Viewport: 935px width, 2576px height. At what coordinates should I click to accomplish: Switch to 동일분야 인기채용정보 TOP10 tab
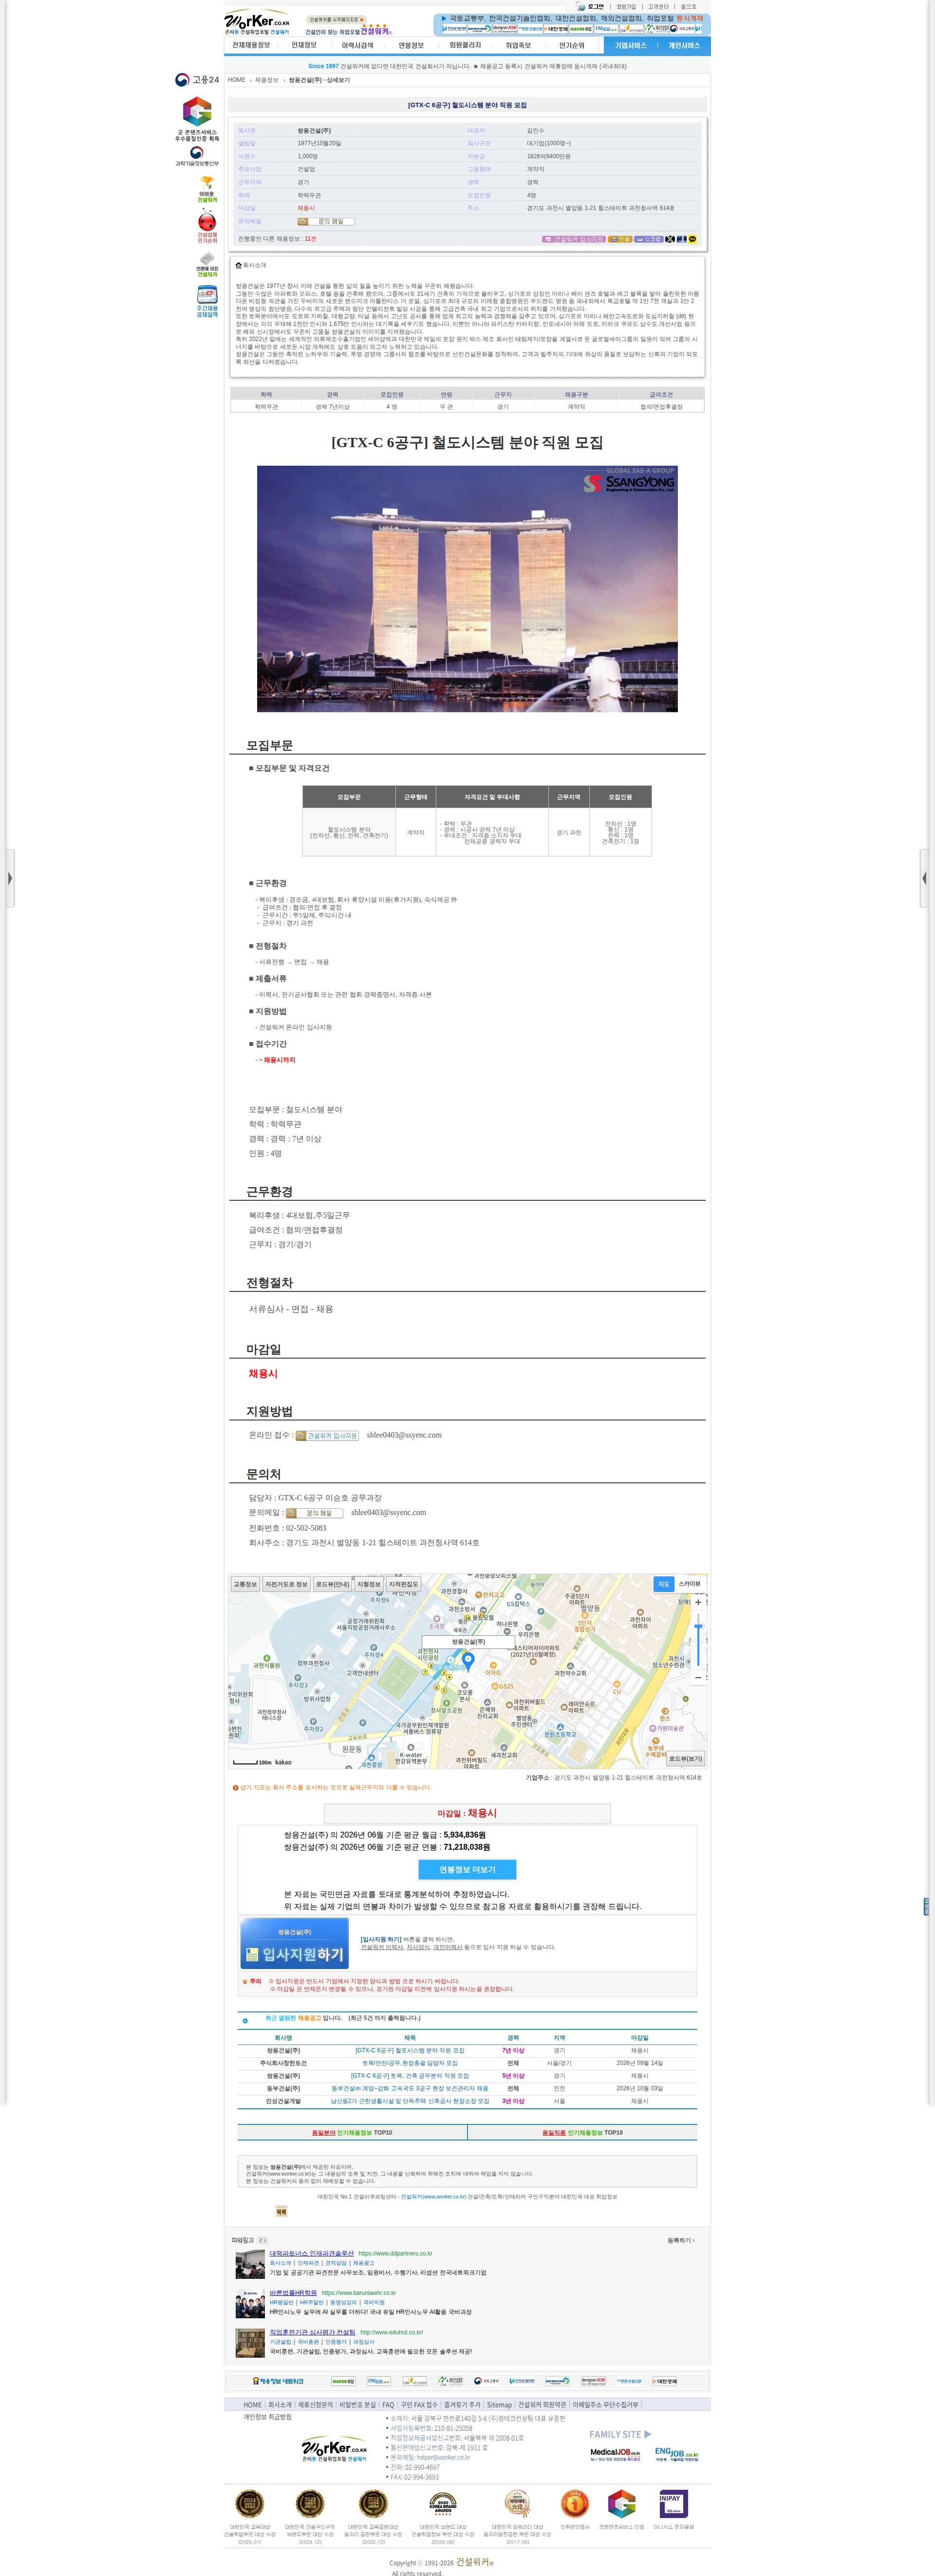(352, 2133)
